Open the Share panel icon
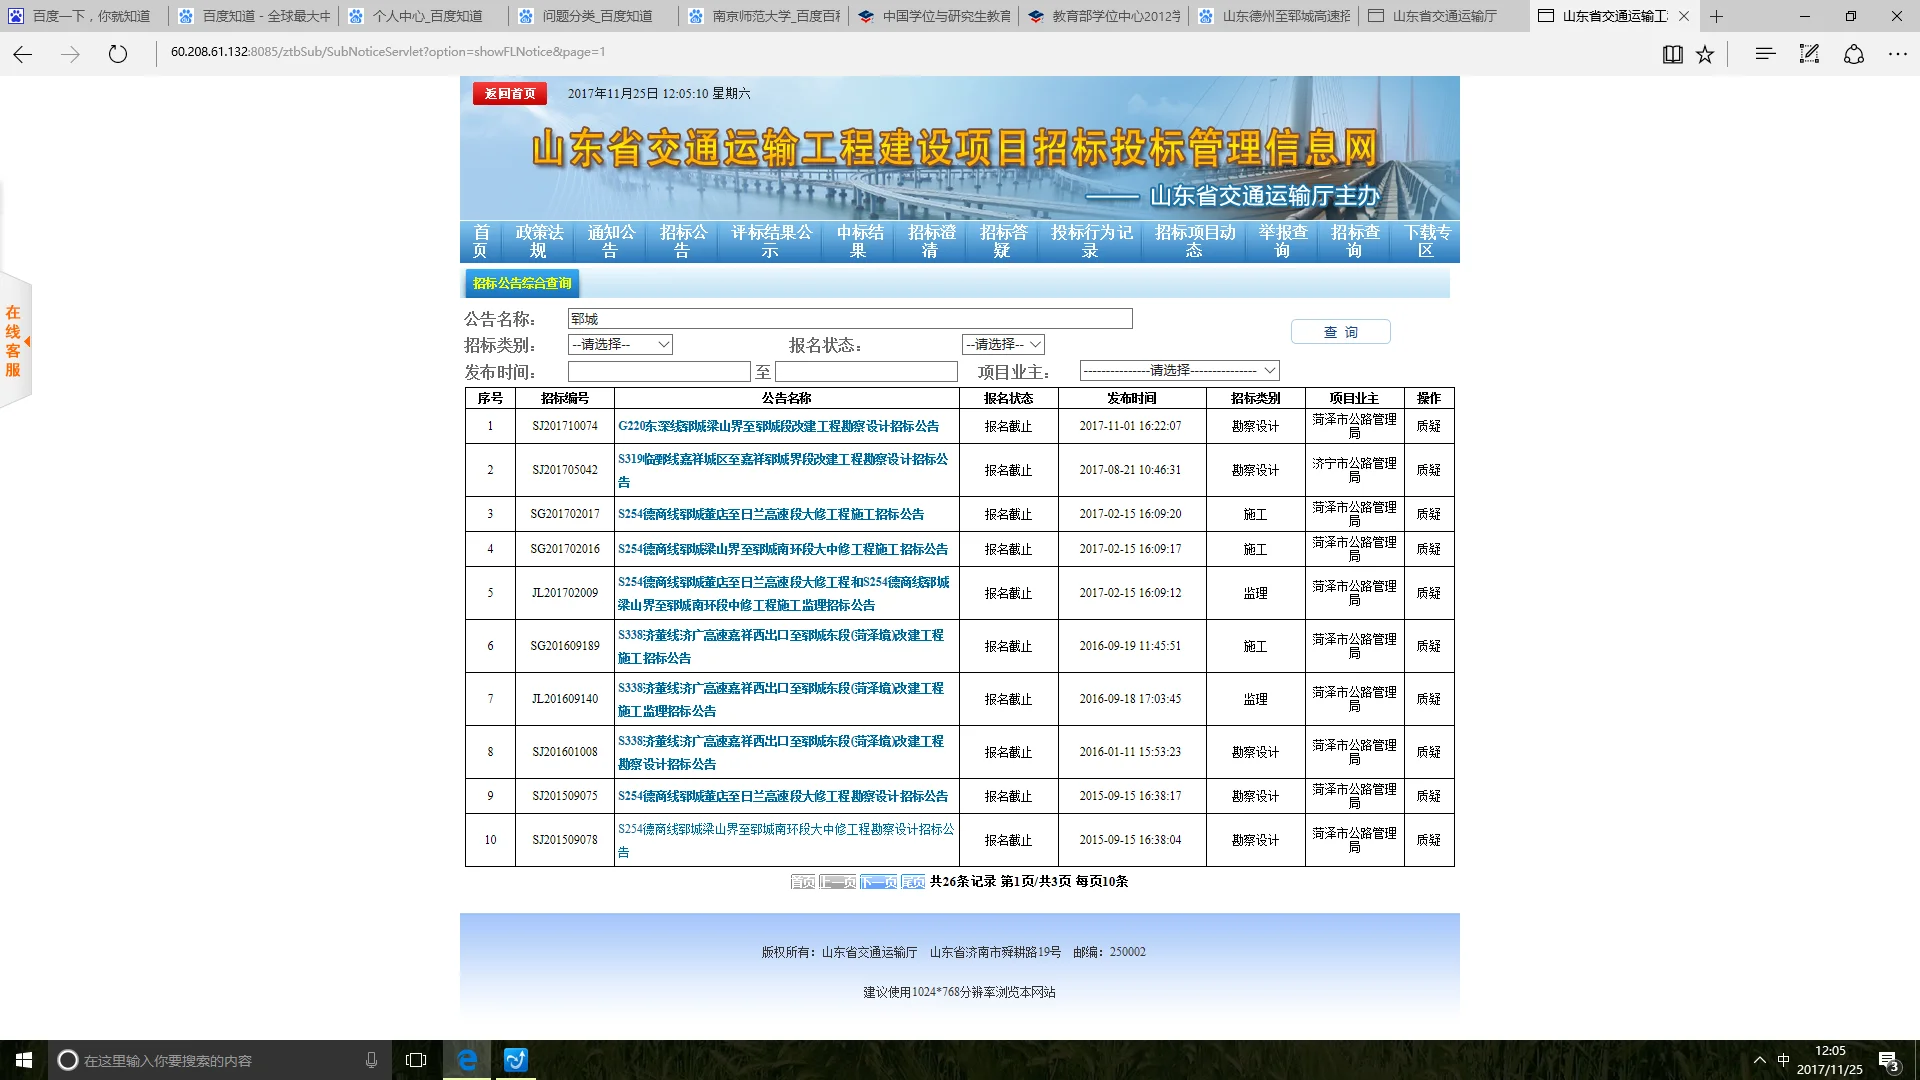 (x=1855, y=54)
